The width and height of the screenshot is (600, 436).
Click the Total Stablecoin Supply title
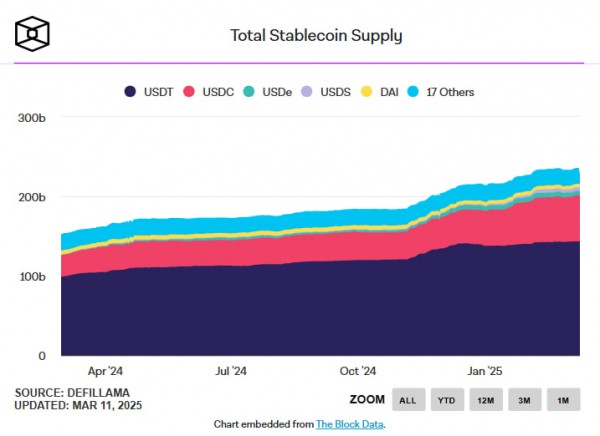point(316,36)
